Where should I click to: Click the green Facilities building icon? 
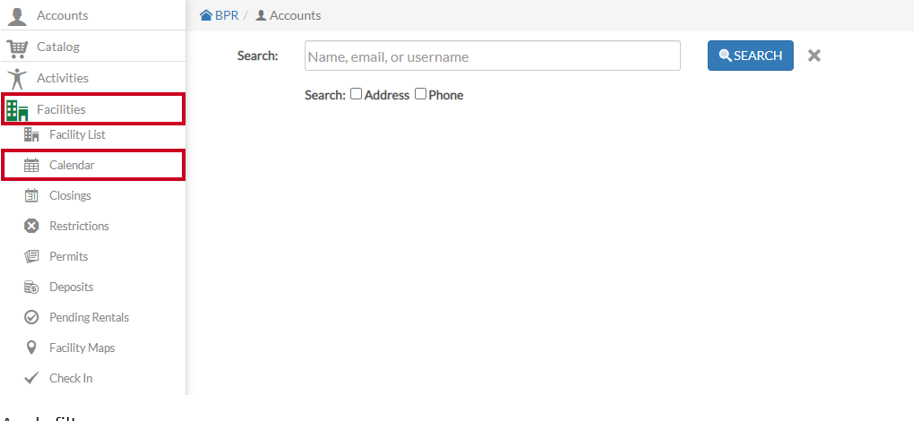[17, 110]
